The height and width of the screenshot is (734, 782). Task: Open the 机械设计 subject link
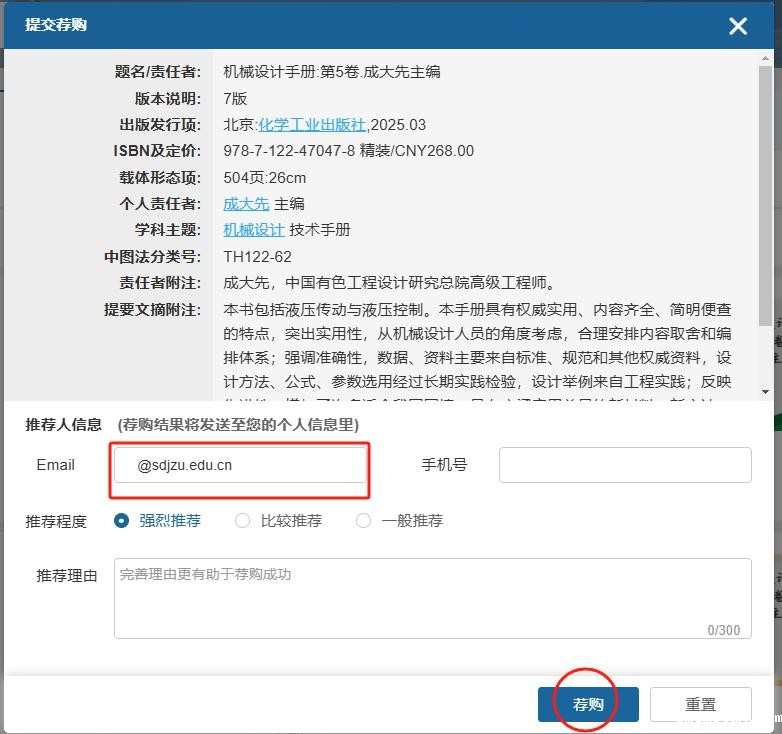click(253, 229)
